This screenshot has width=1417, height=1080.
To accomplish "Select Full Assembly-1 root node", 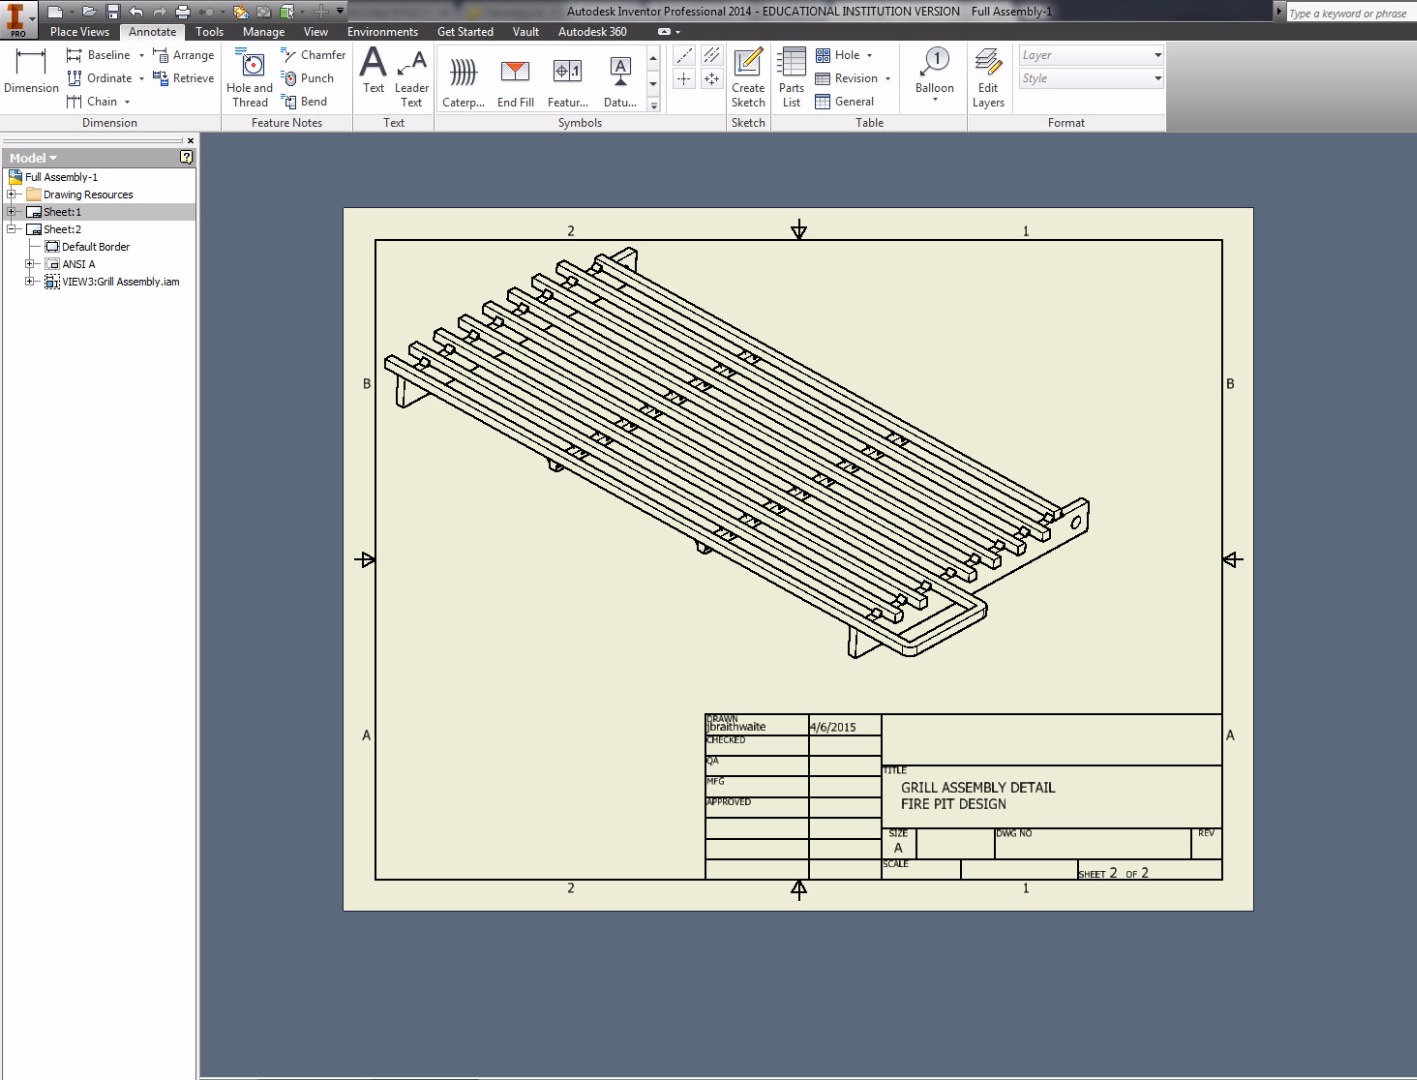I will pos(53,177).
